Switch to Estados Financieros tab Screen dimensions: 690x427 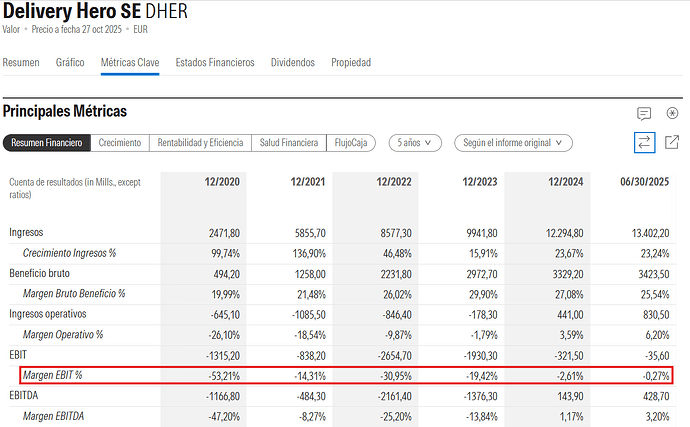tap(215, 62)
